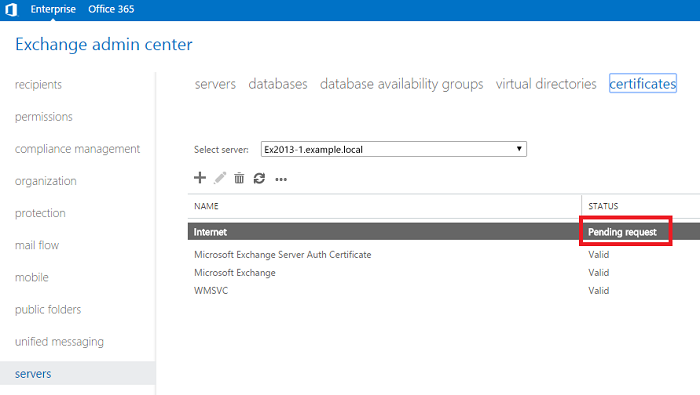Viewport: 700px width, 395px height.
Task: Open database availability groups tab
Action: (401, 84)
